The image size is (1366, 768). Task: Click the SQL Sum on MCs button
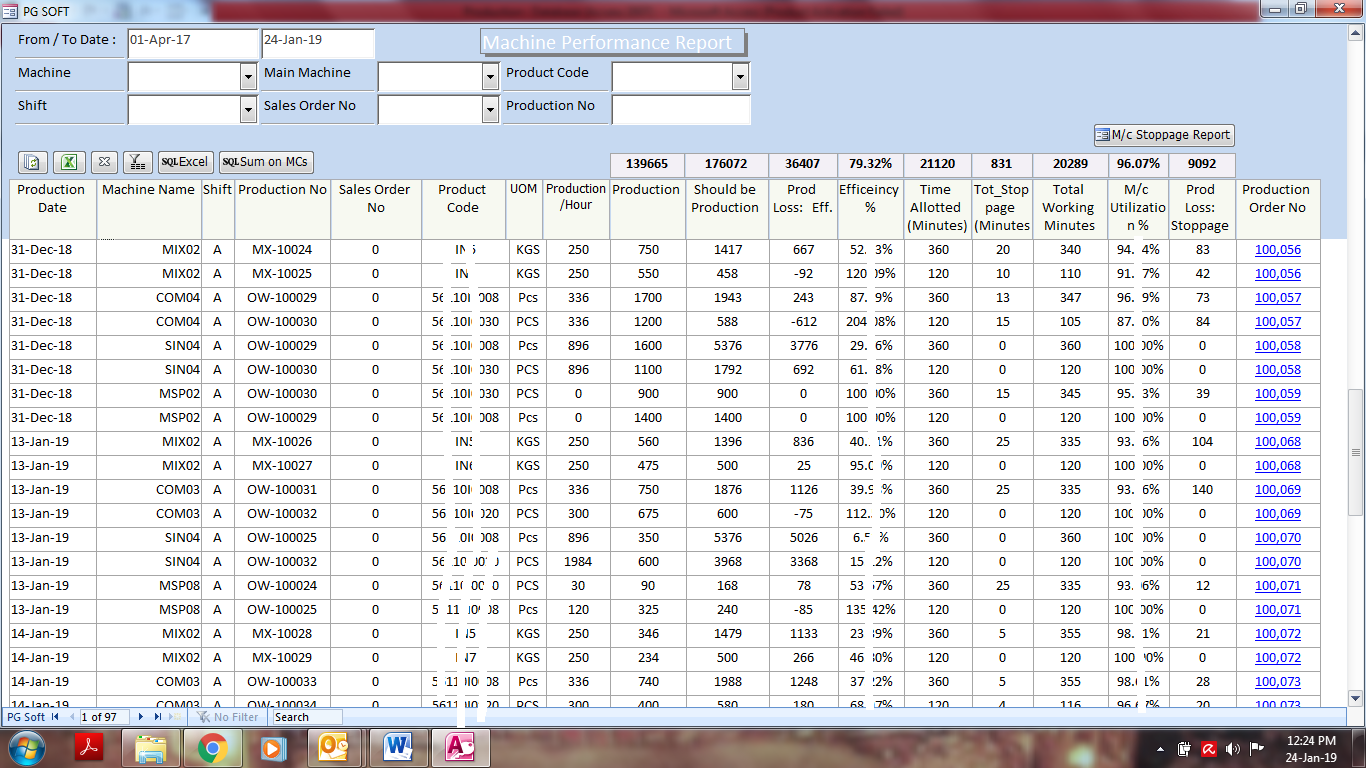266,162
